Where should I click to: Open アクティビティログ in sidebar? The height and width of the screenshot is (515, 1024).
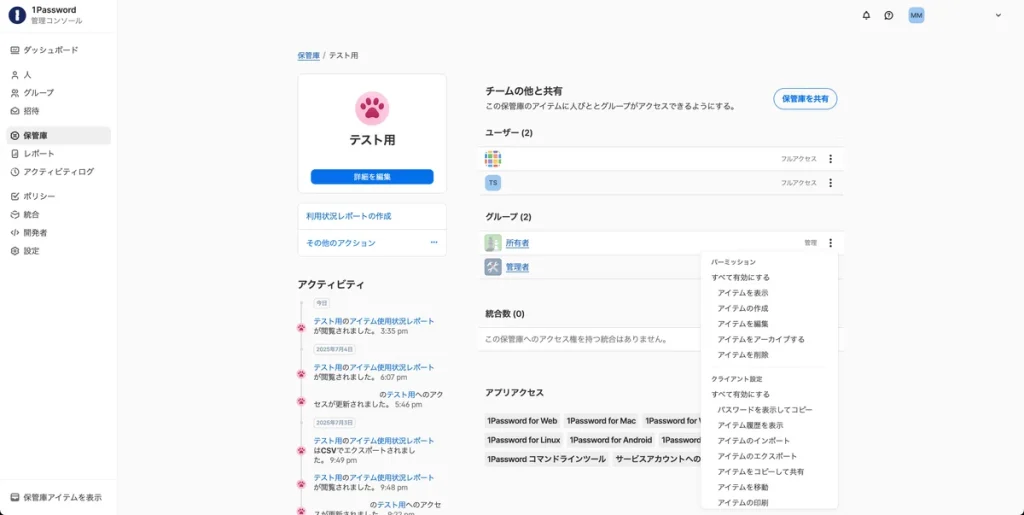point(58,172)
